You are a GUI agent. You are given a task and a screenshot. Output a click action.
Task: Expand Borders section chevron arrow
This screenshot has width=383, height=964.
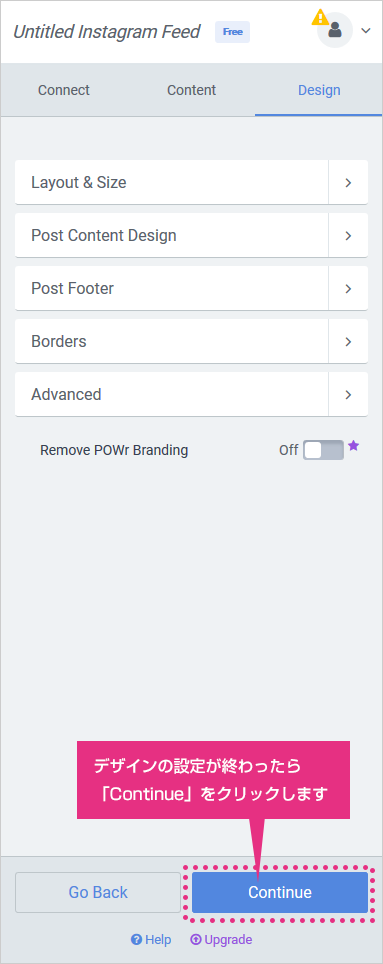[348, 341]
